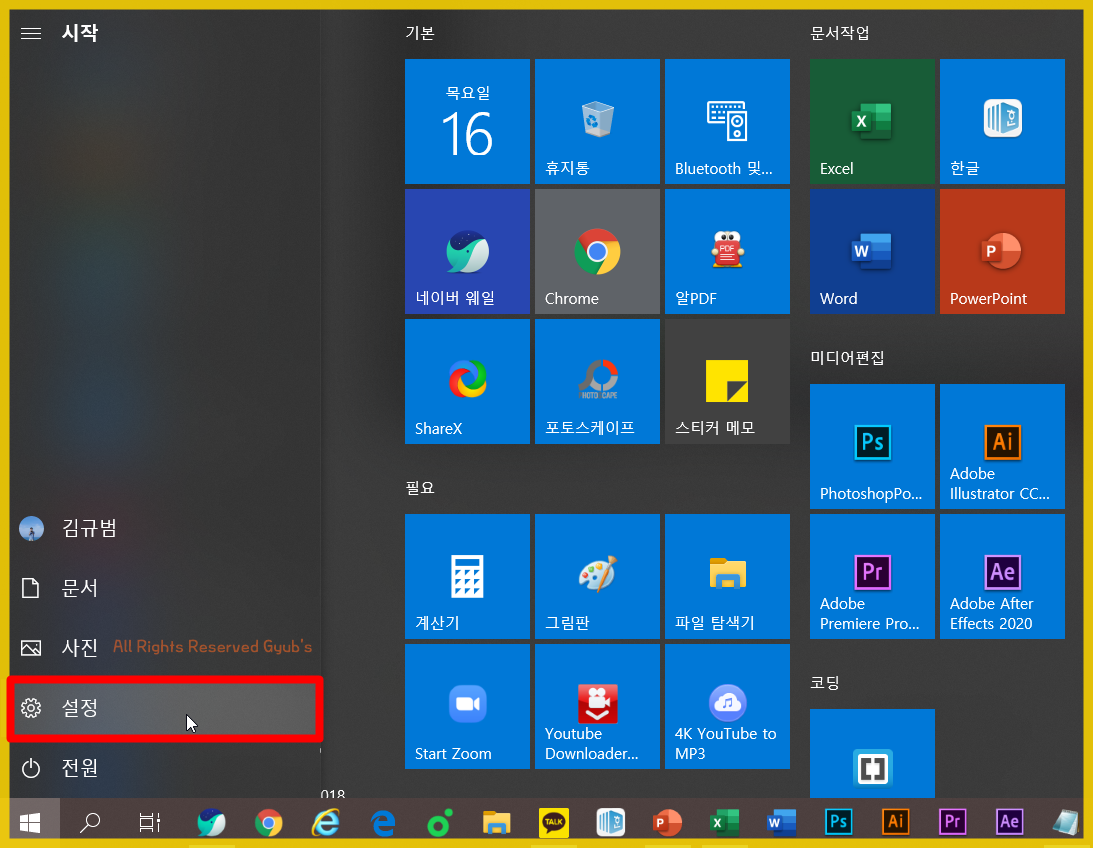
Task: Open the Adobe Premiere Pro tile
Action: (x=872, y=576)
